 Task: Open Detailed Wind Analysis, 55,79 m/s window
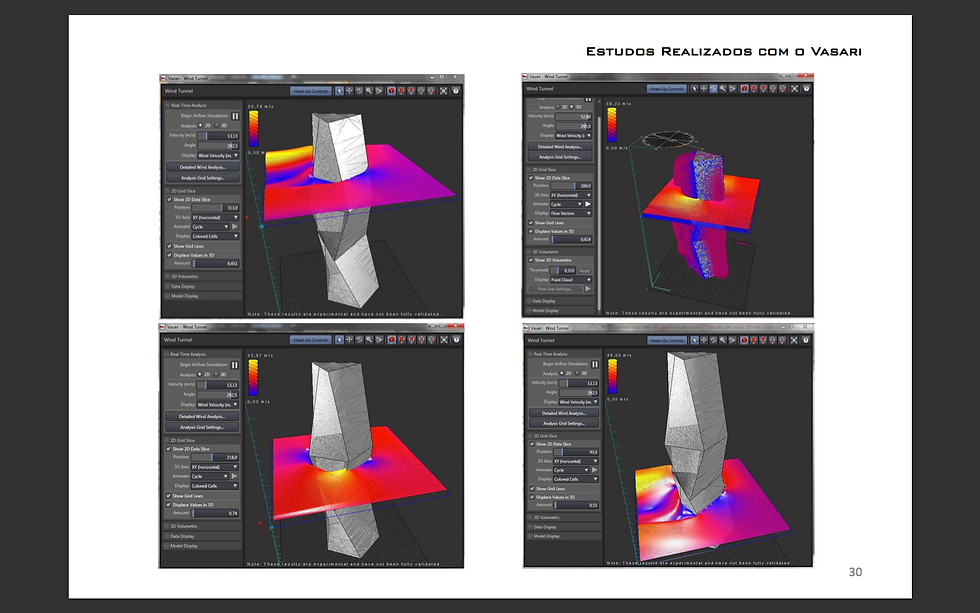pos(202,167)
